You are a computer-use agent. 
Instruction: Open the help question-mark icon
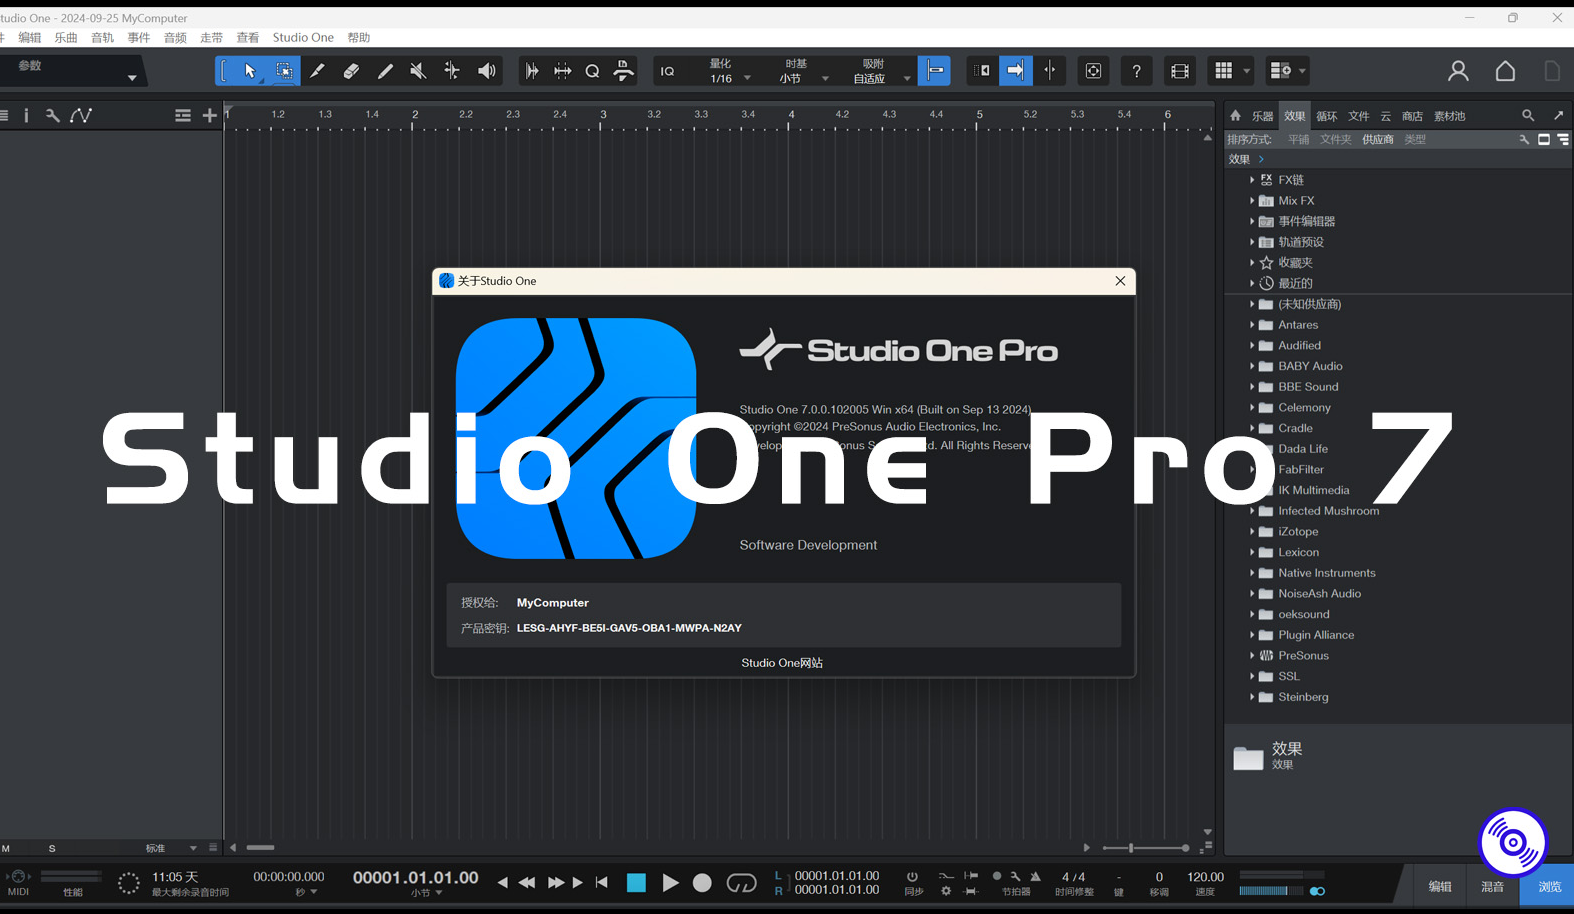1136,71
